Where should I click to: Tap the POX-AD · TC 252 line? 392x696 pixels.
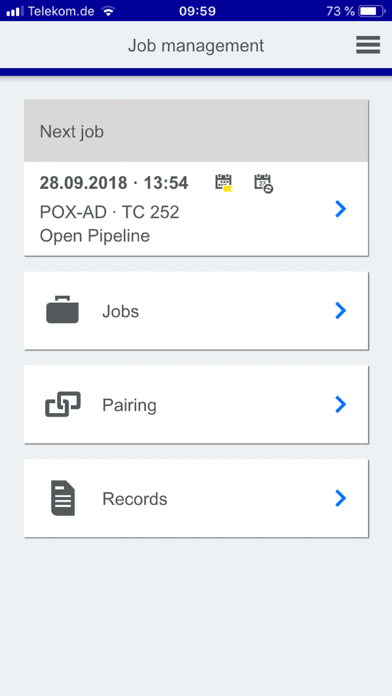pyautogui.click(x=109, y=213)
